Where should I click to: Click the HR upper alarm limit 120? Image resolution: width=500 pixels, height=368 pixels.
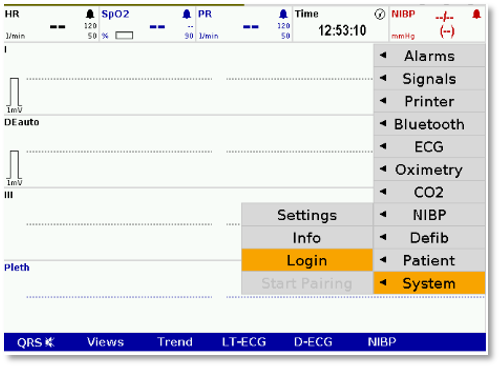[90, 26]
